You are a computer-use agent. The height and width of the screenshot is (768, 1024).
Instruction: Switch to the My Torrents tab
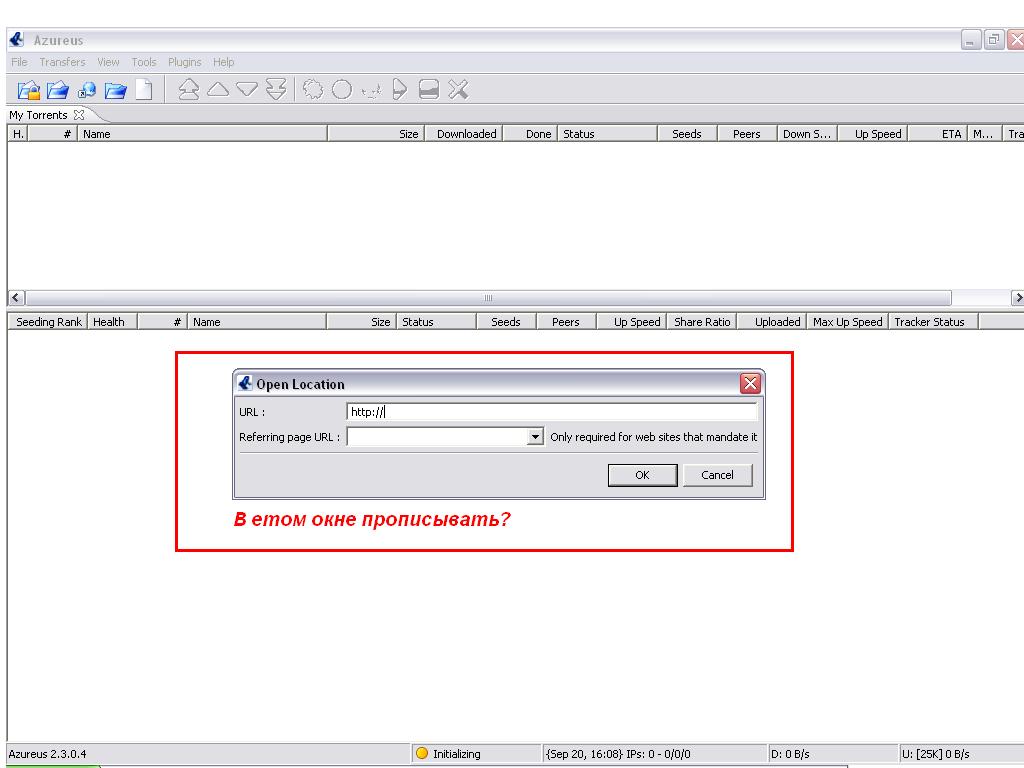click(x=38, y=115)
